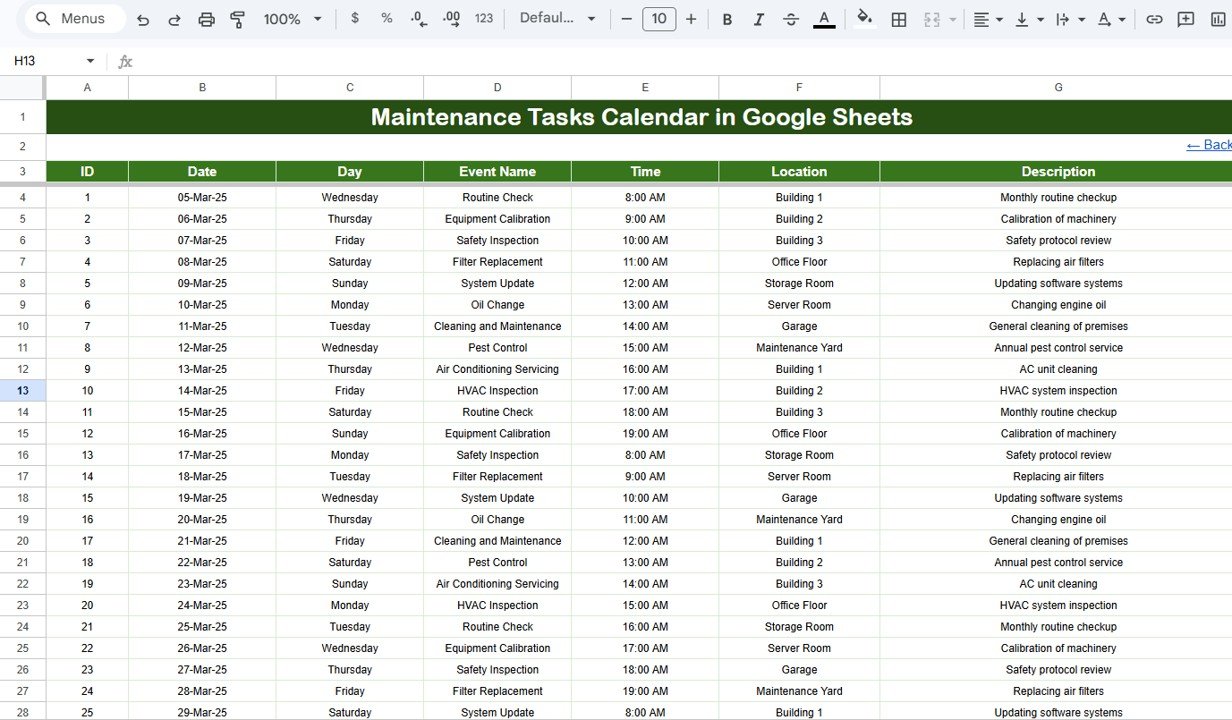
Task: Open the text rotation dropdown
Action: click(x=1111, y=19)
